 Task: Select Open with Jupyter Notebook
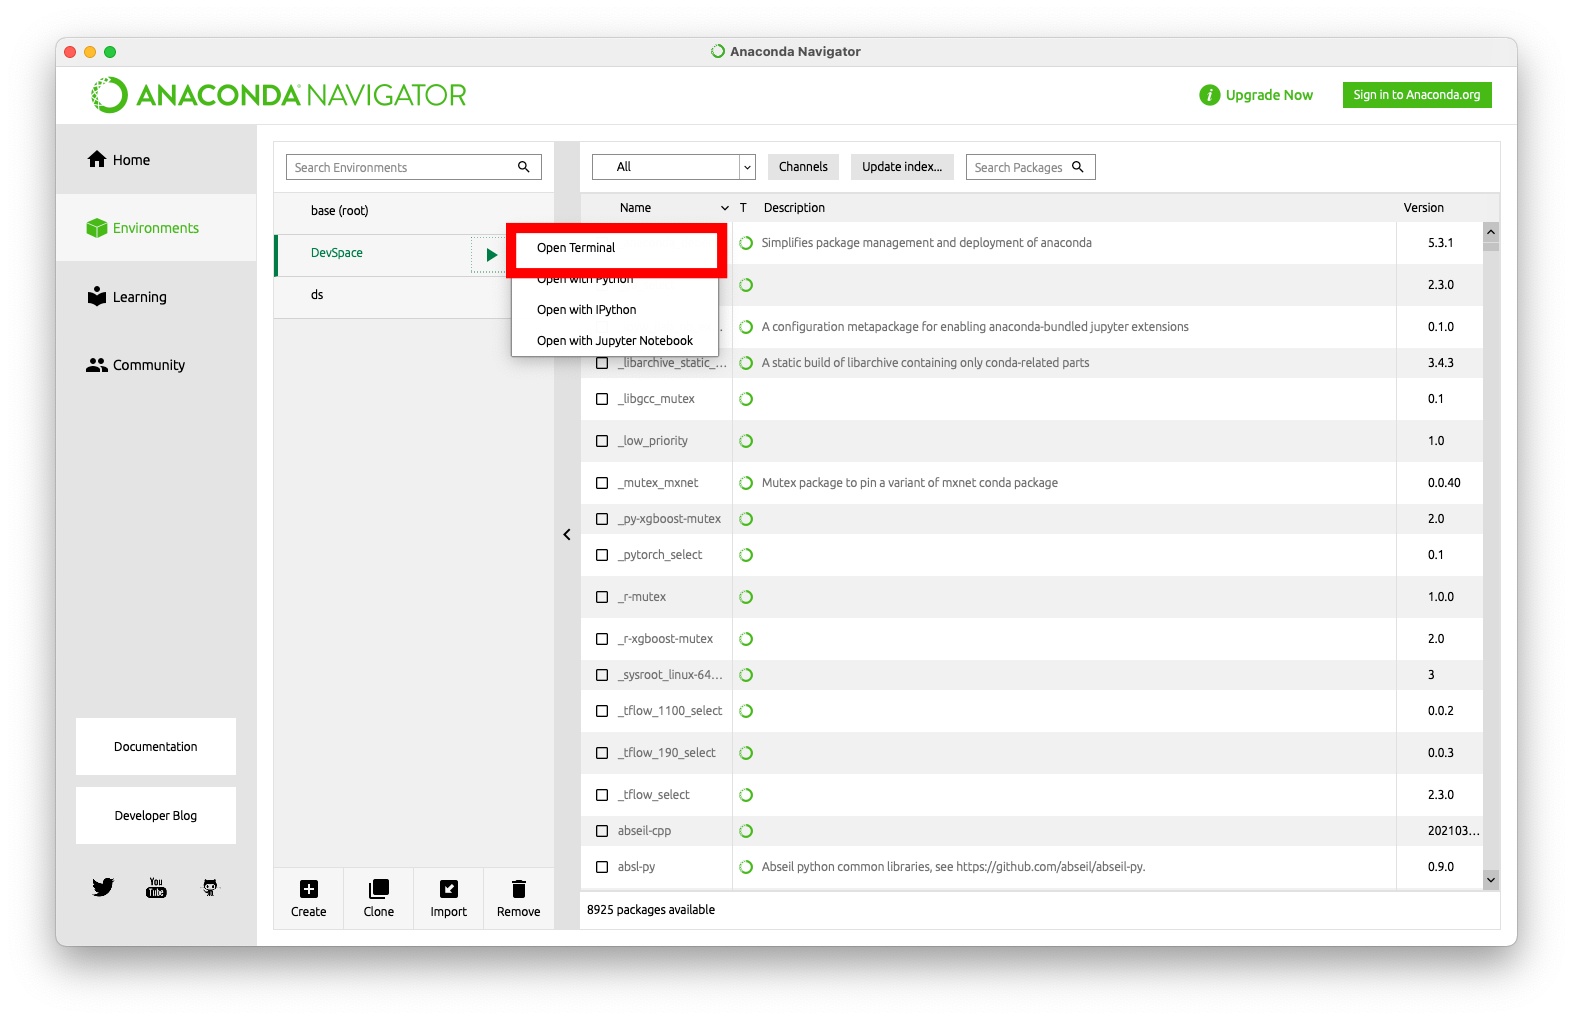pos(614,341)
